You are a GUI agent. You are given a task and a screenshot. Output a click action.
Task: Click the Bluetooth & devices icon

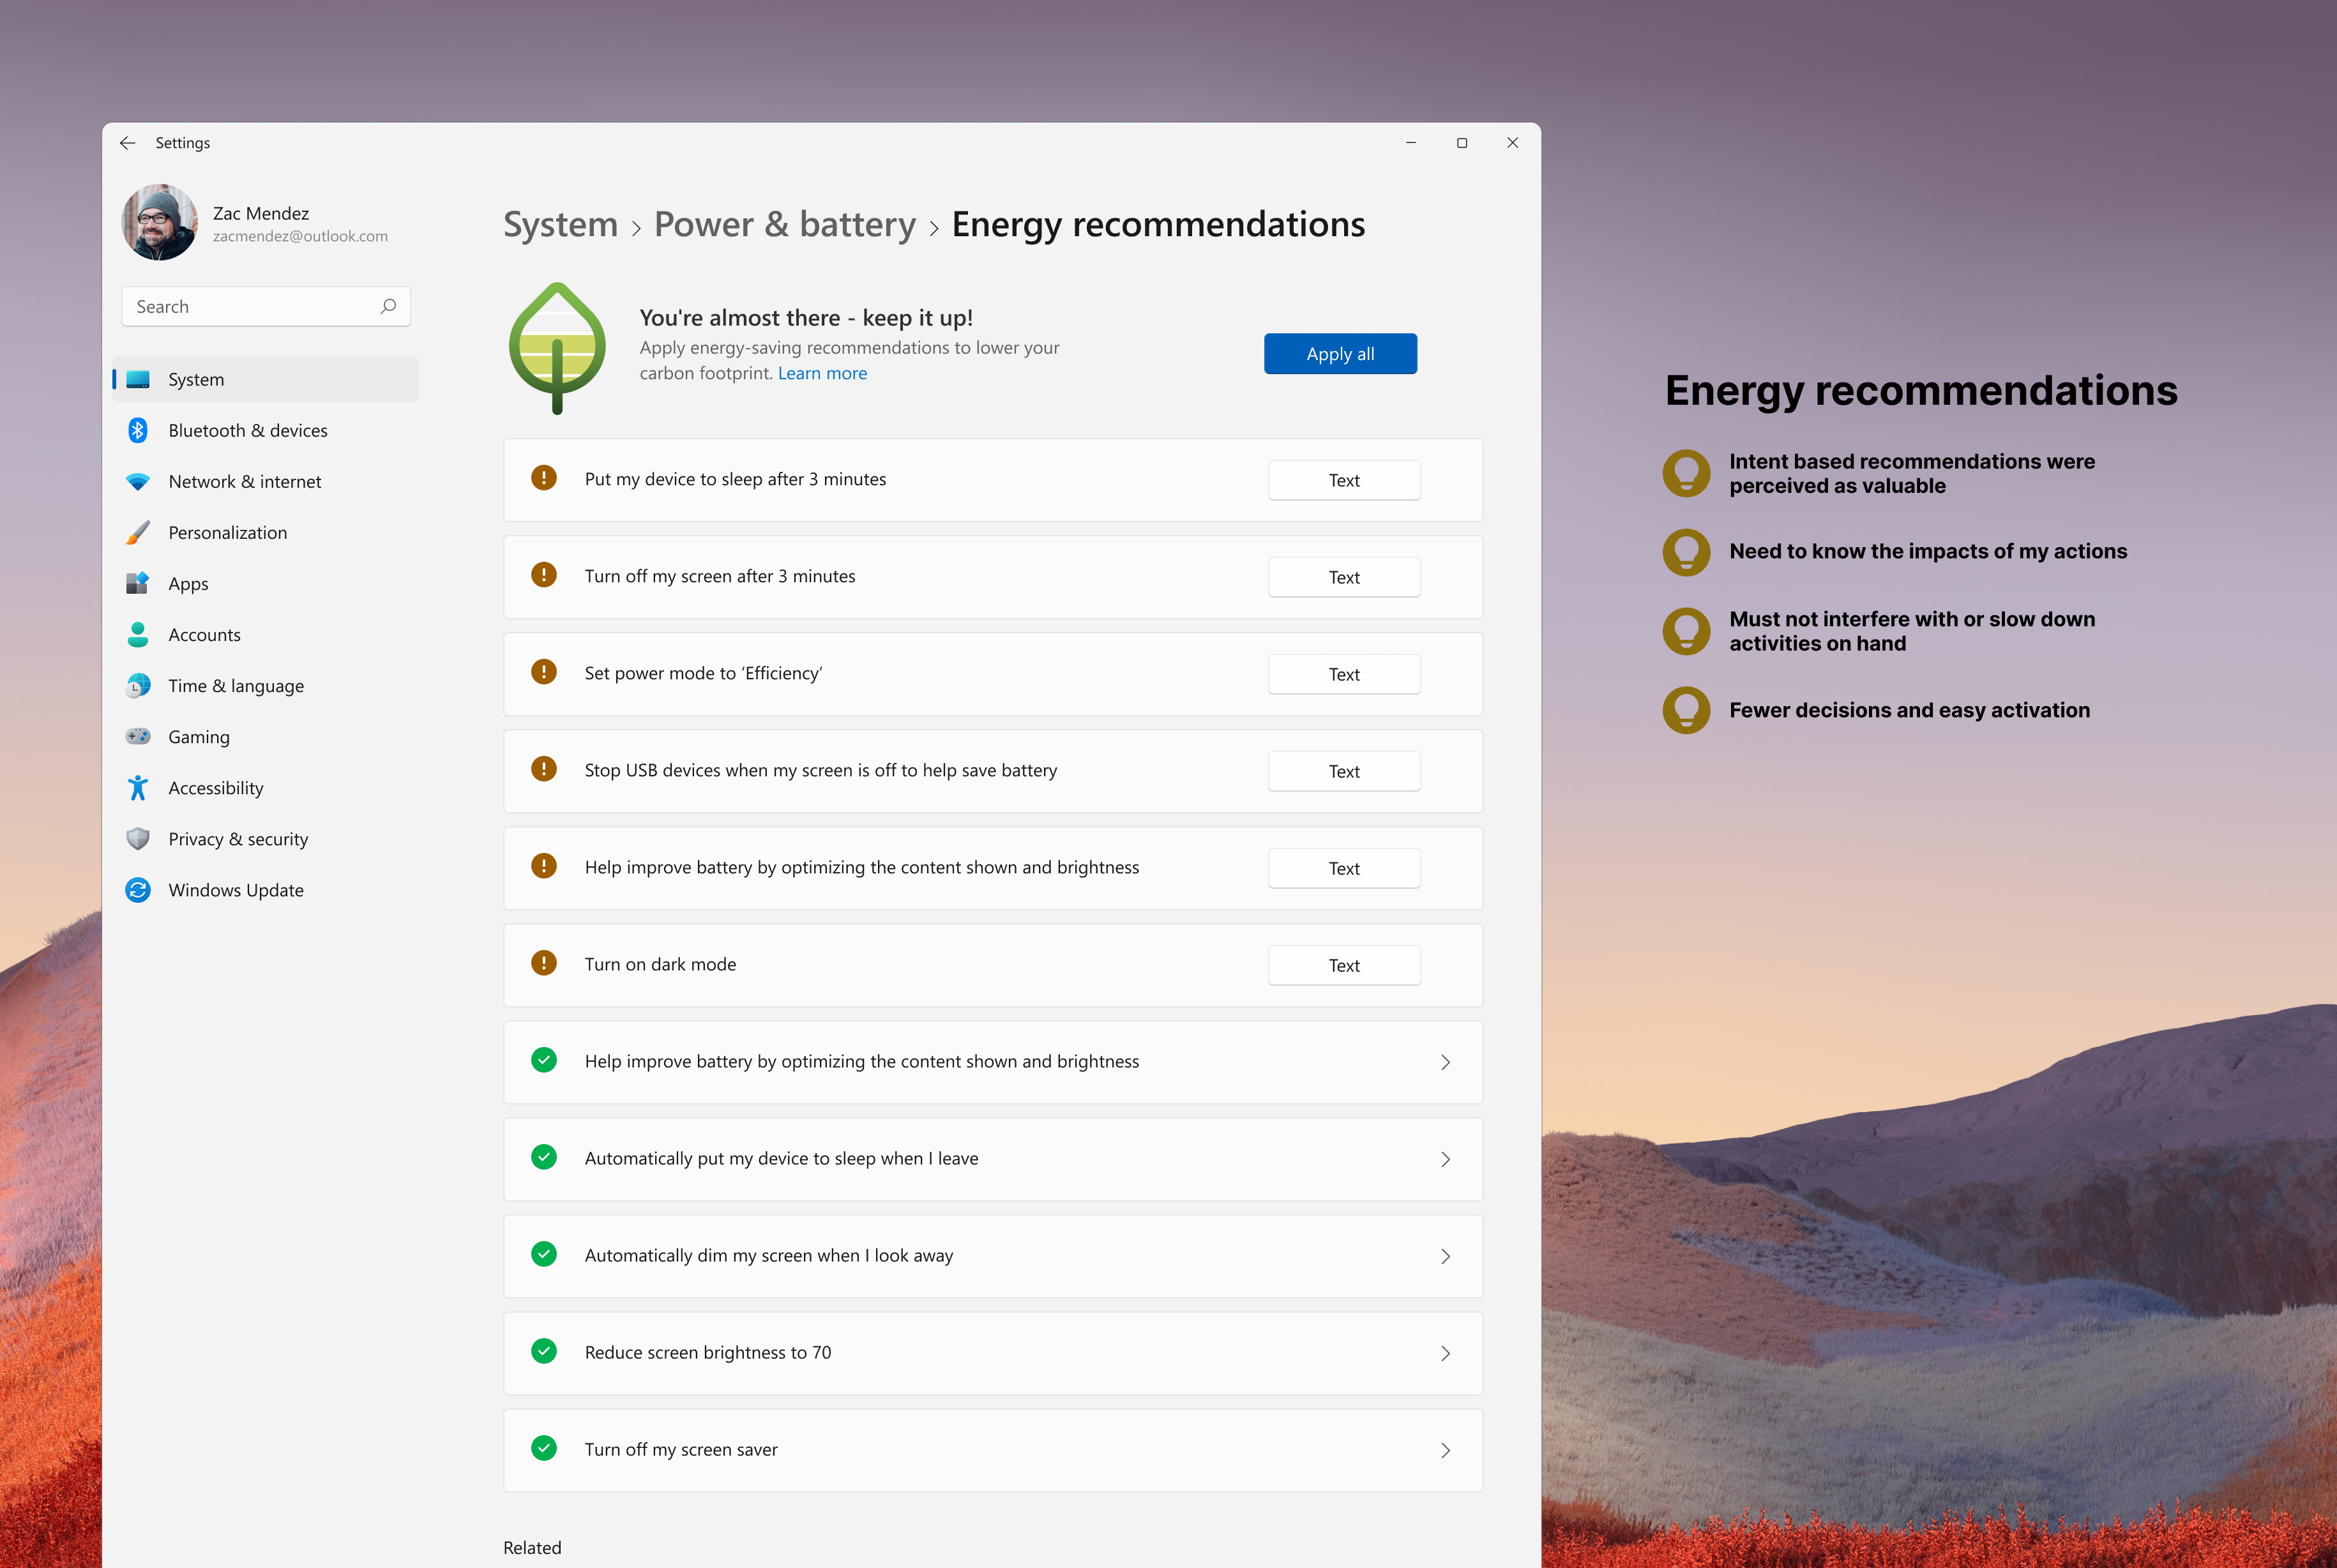click(x=138, y=430)
